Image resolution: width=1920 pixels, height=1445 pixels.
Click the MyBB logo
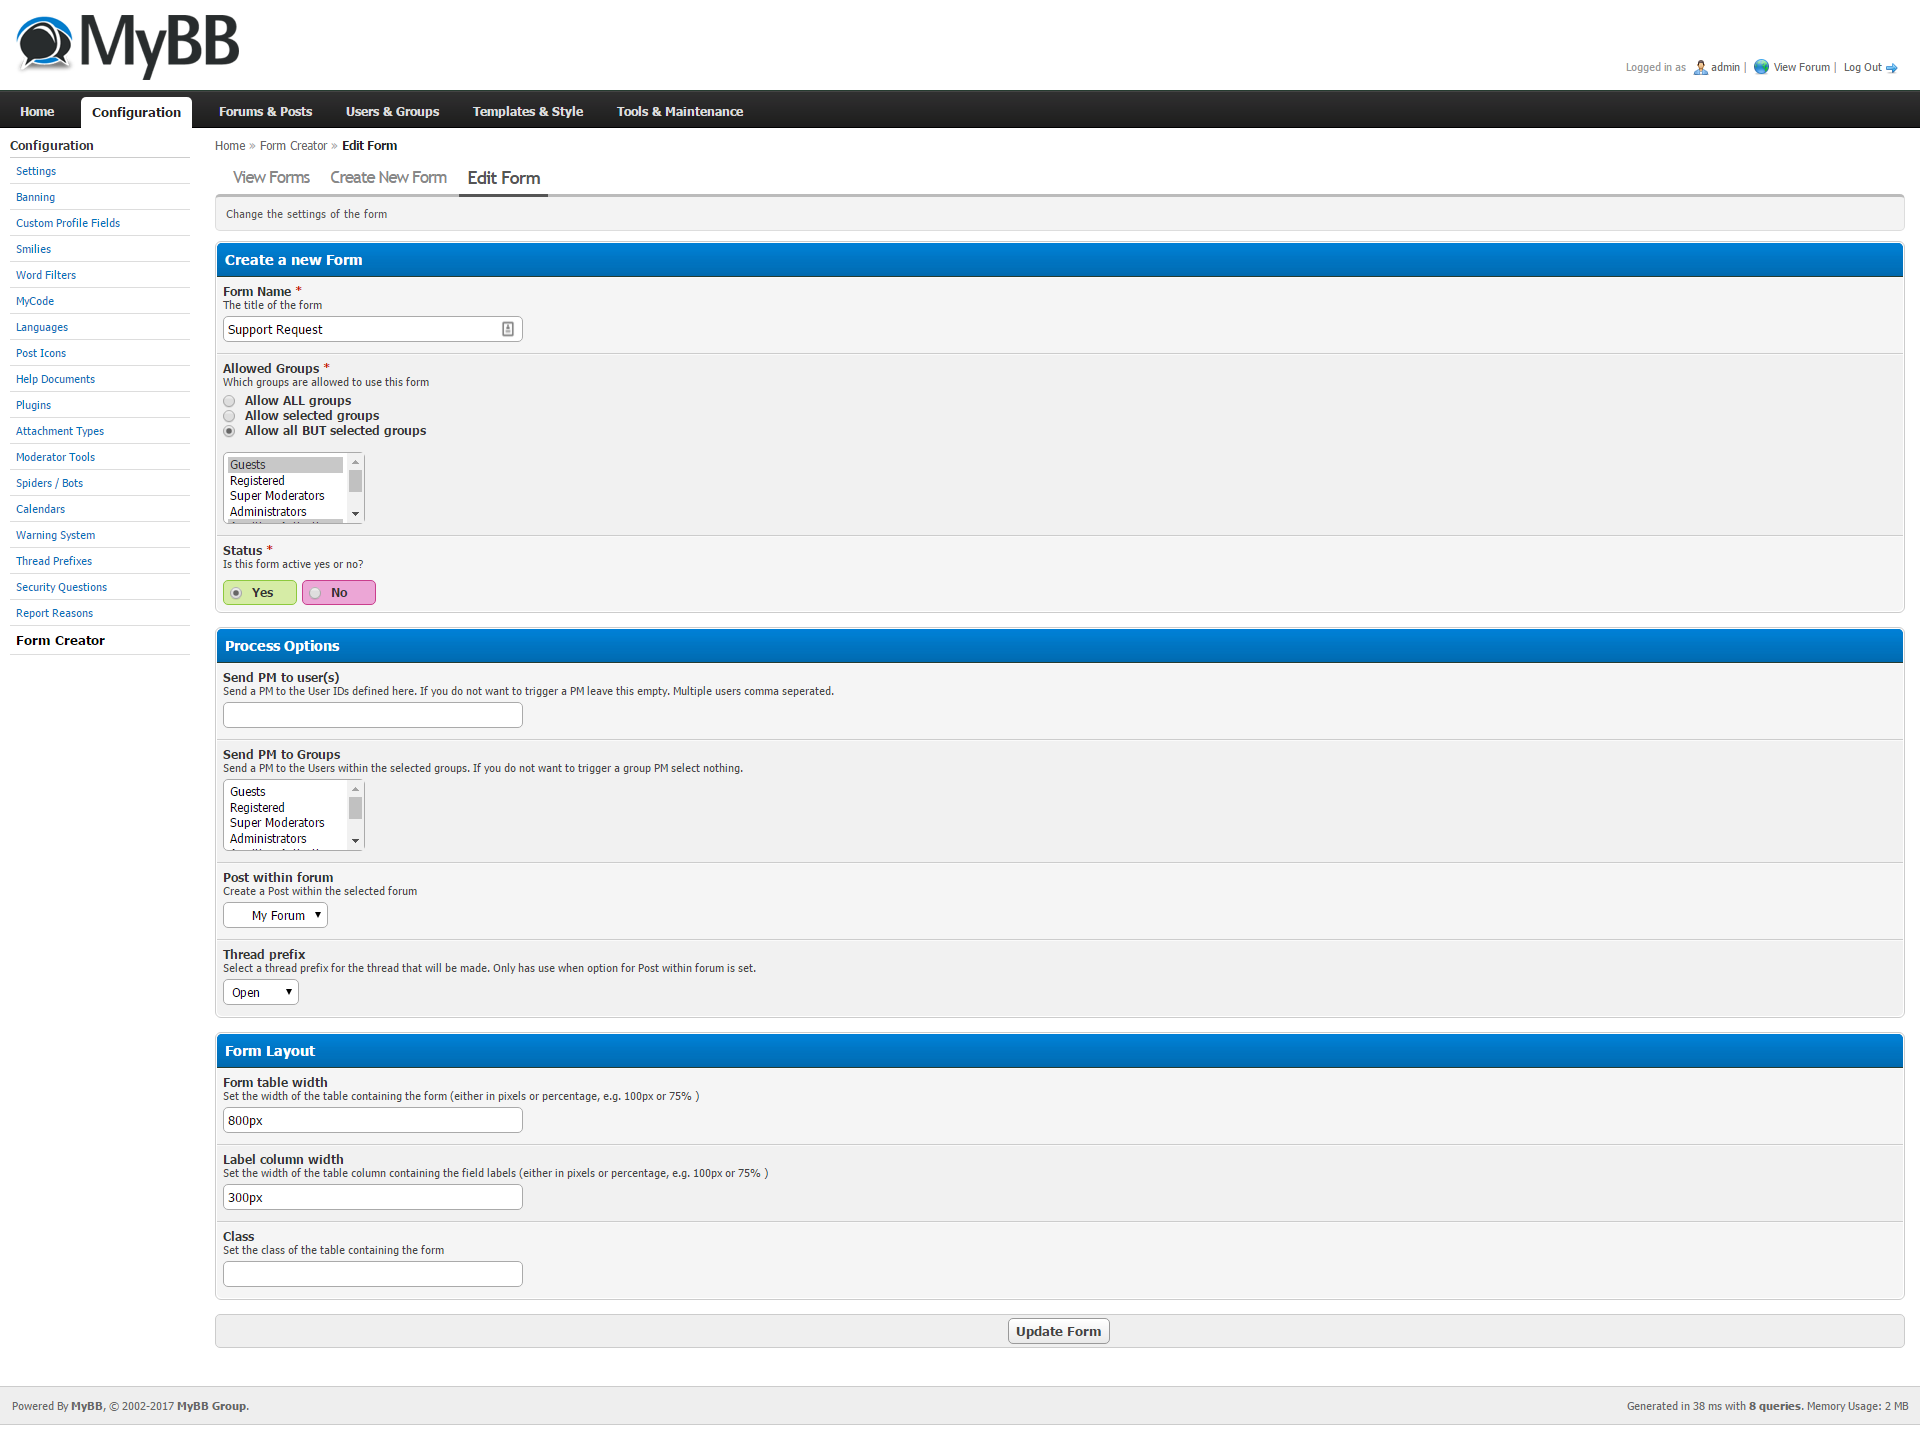(128, 44)
